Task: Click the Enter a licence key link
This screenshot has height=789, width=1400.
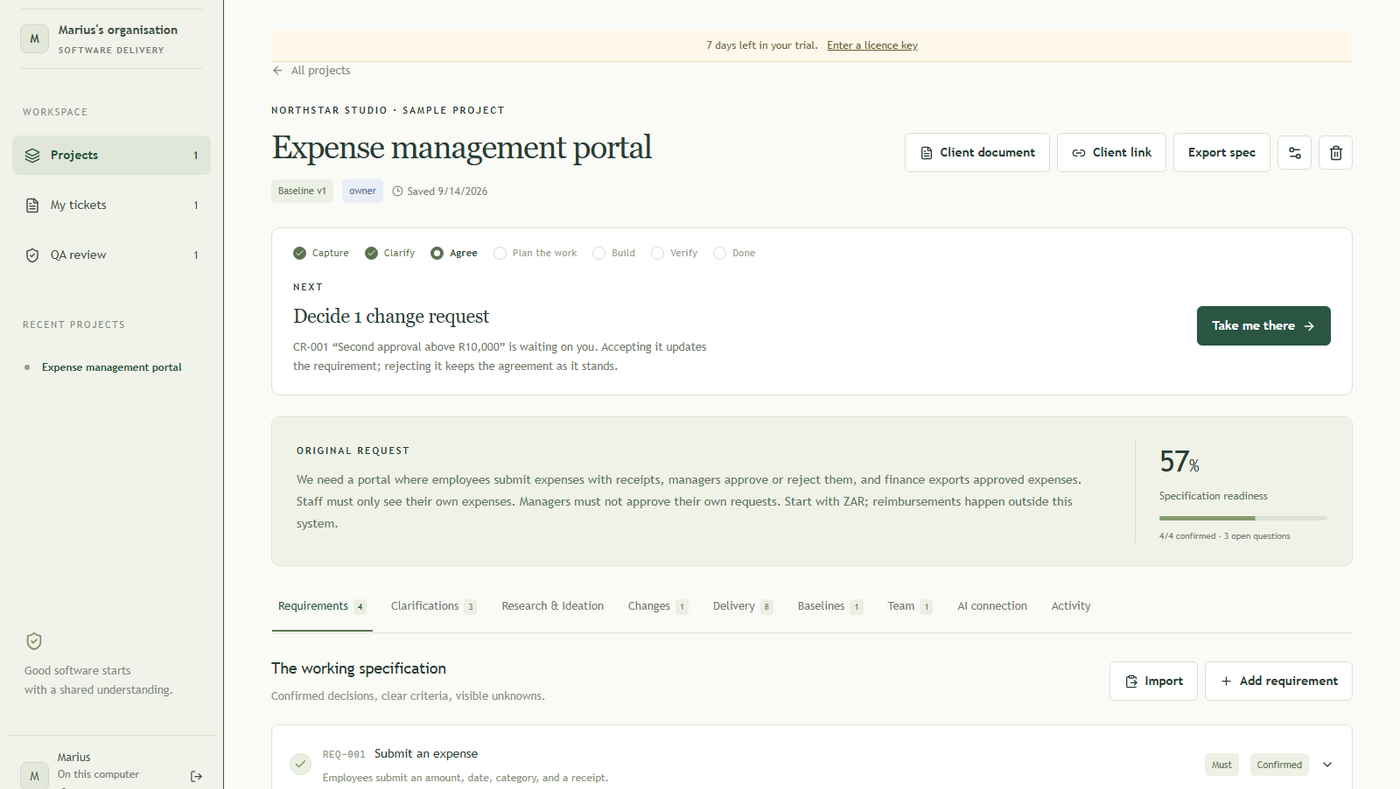Action: [872, 45]
